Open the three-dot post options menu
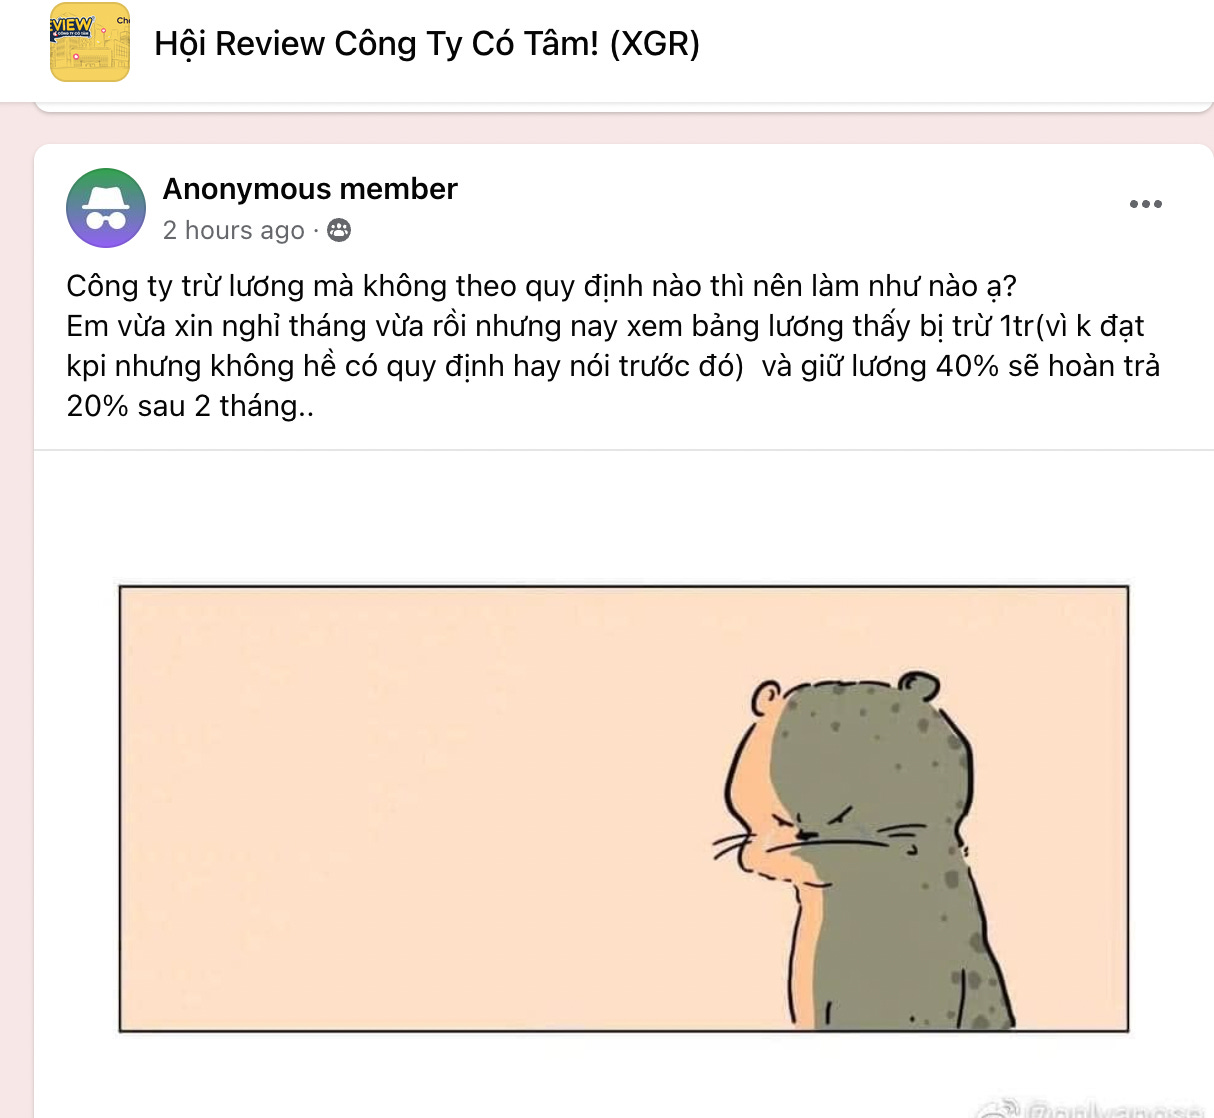The image size is (1214, 1118). [1145, 204]
